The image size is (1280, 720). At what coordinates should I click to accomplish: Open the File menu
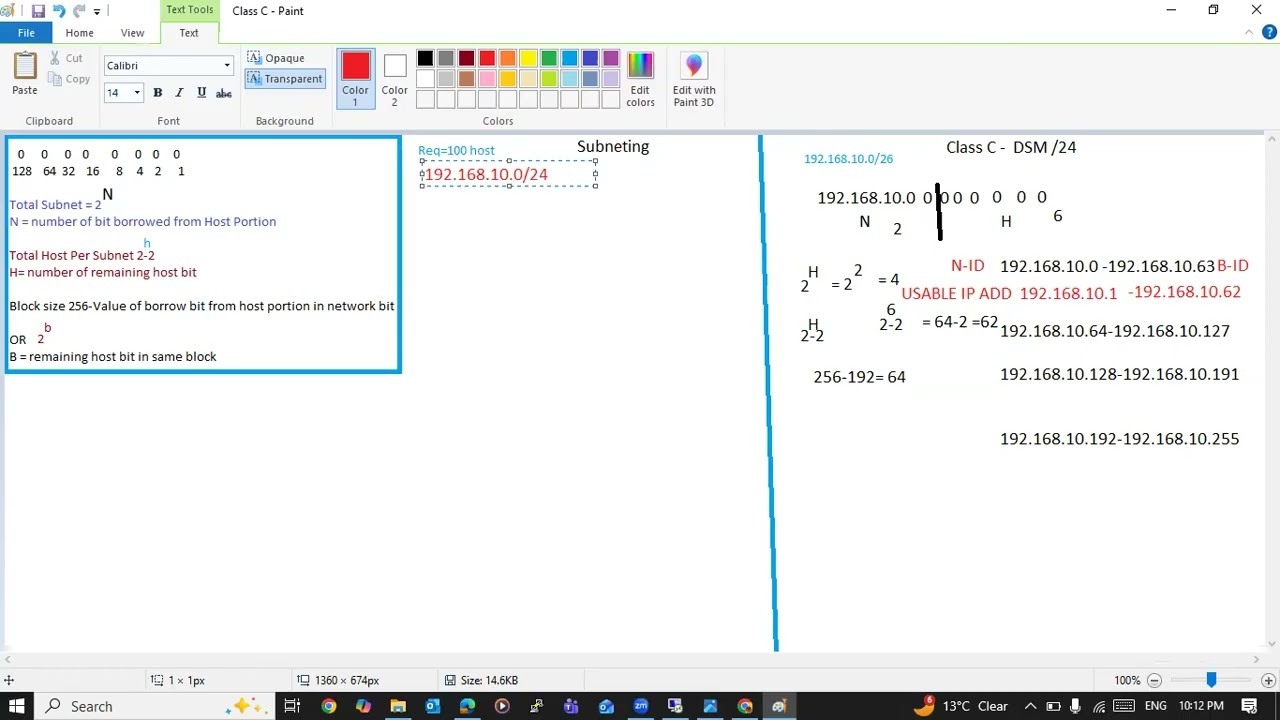[26, 33]
